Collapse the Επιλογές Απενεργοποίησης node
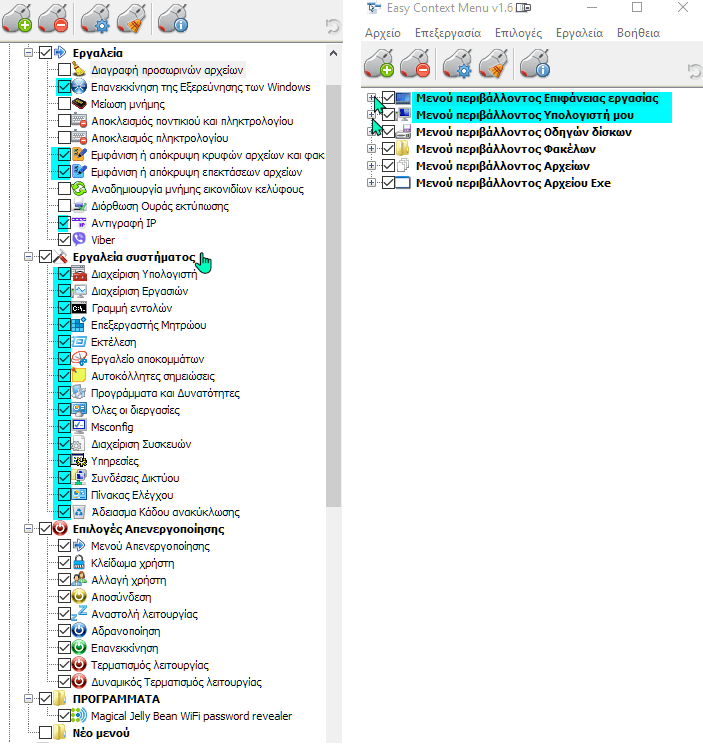This screenshot has height=748, width=703. 29,529
